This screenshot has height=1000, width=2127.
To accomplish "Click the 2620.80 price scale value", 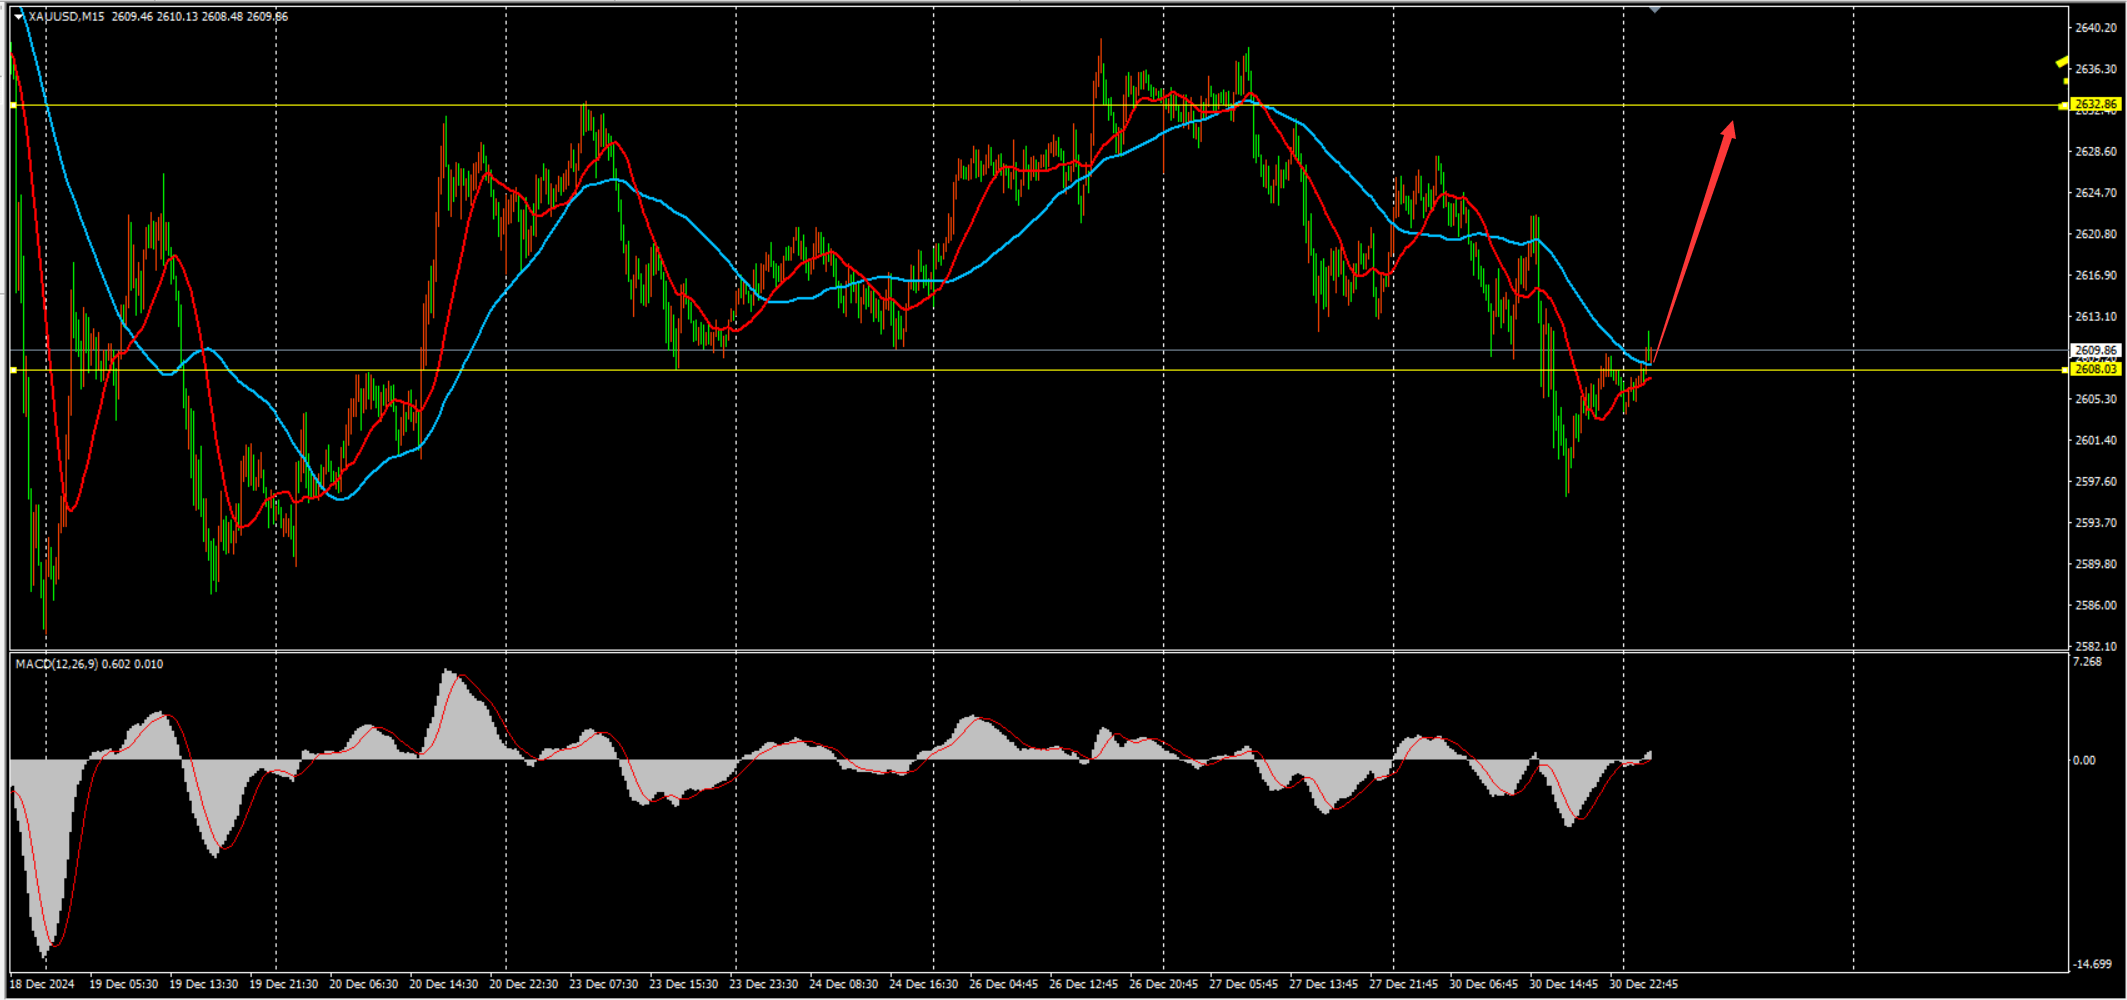I will [x=2096, y=234].
